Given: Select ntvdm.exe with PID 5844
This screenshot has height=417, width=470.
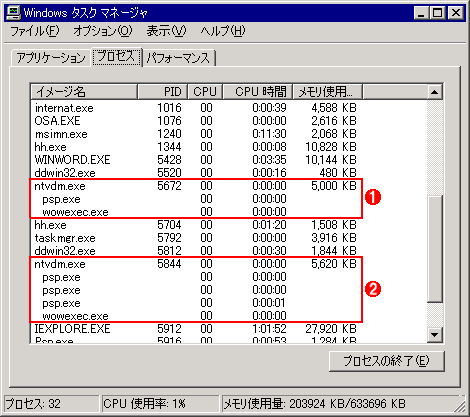Looking at the screenshot, I should (196, 264).
